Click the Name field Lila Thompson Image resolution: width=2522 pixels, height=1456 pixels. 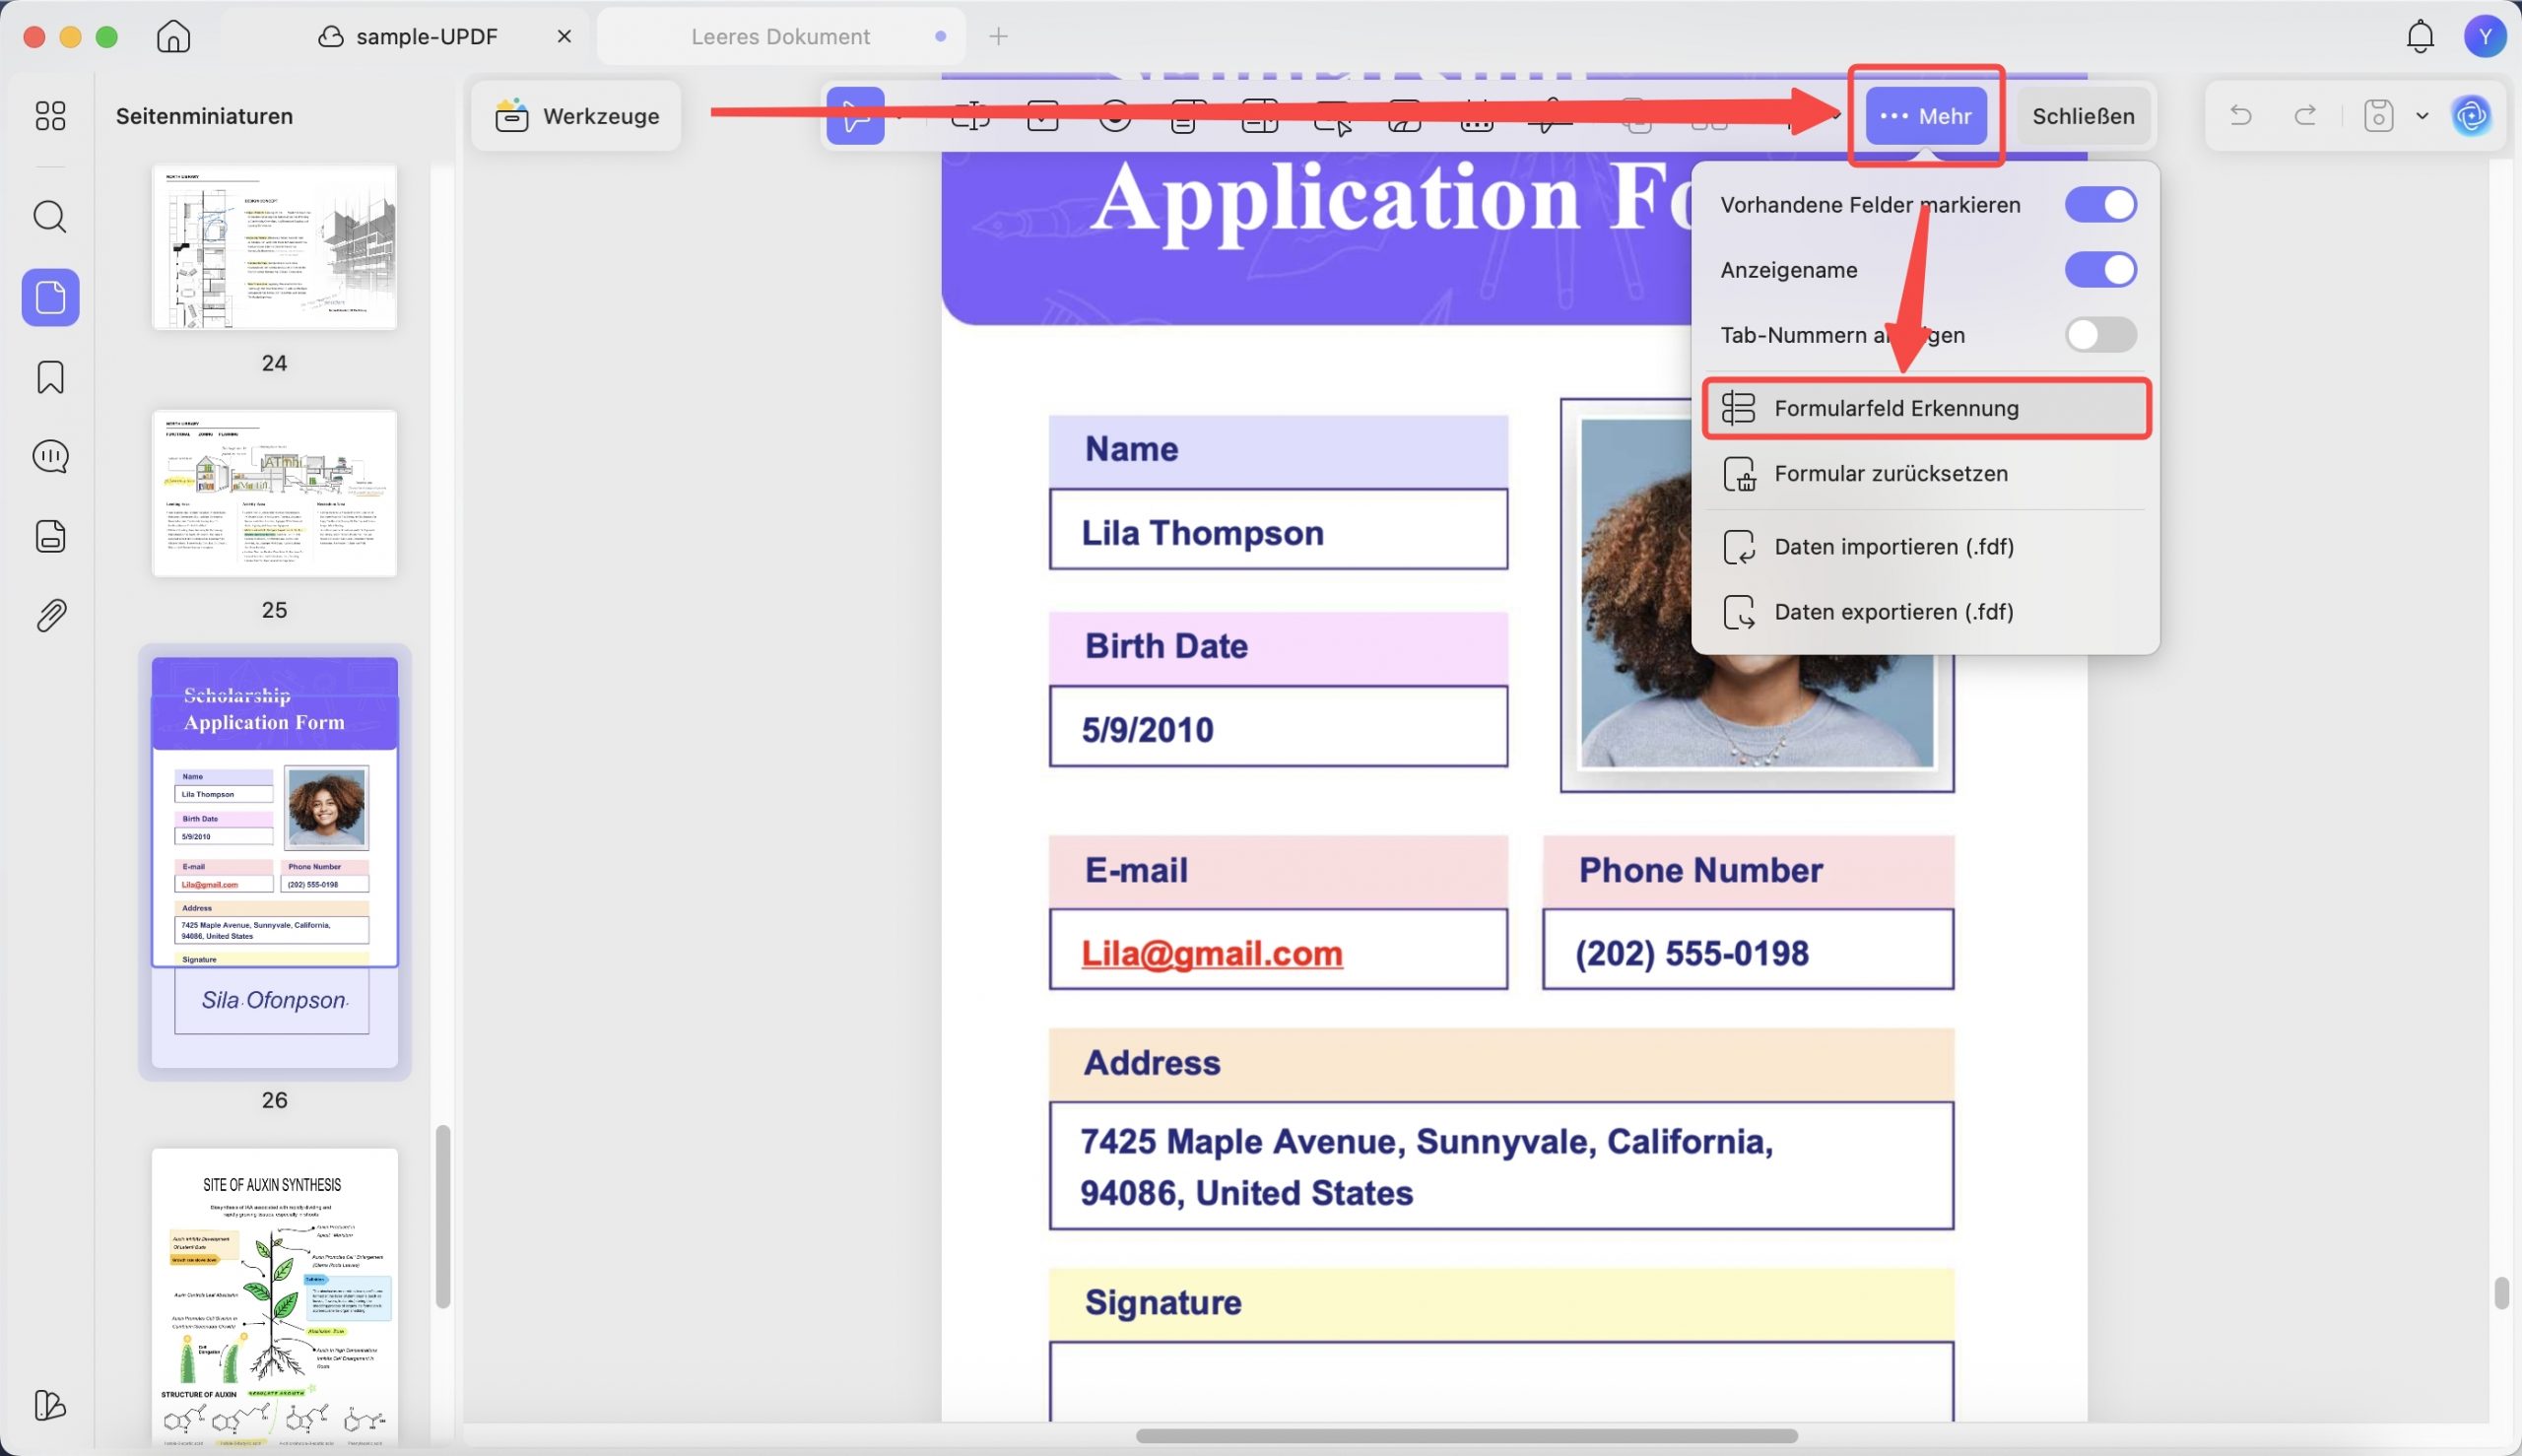coord(1278,529)
